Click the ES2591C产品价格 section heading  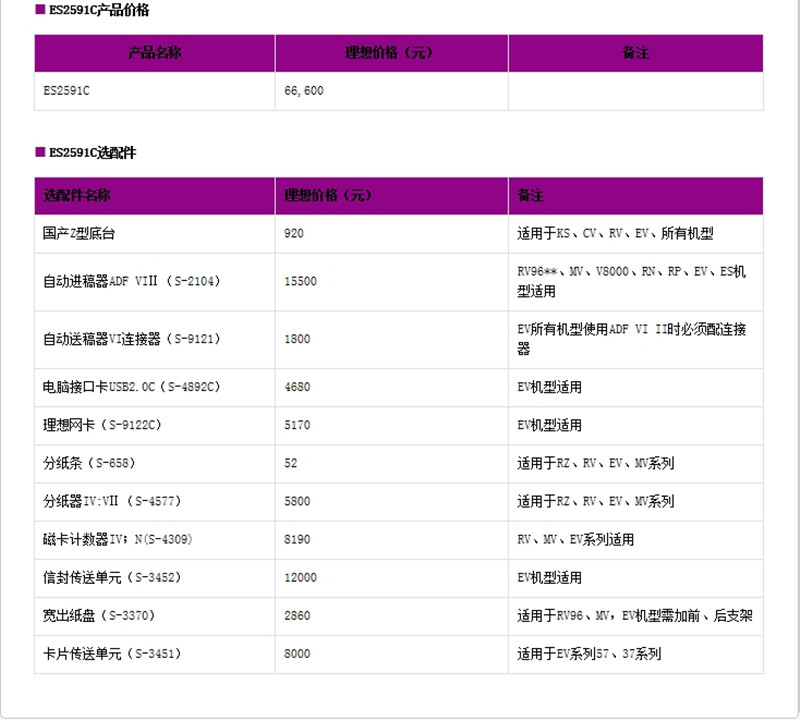point(98,10)
